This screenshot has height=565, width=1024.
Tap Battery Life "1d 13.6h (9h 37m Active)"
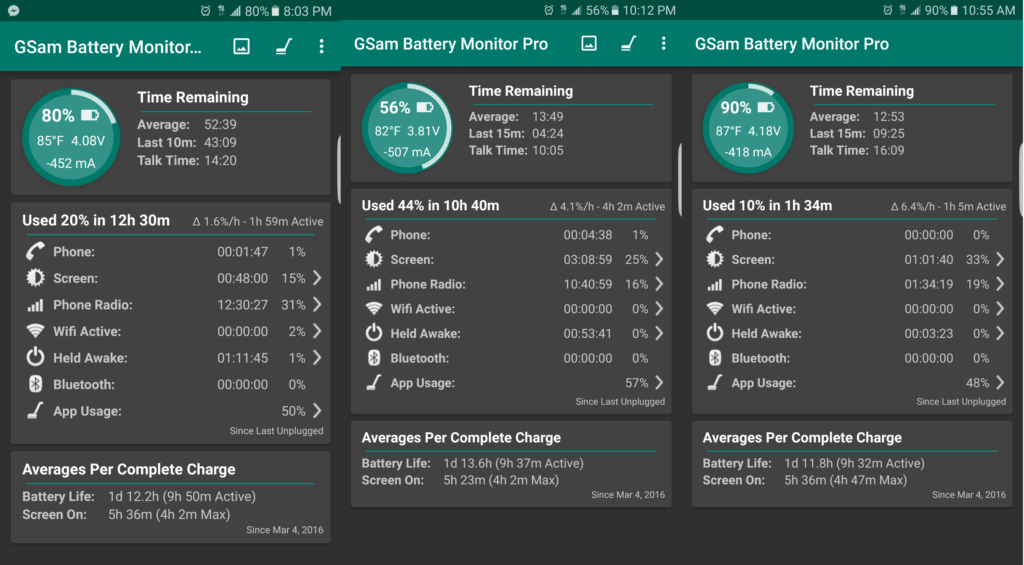(x=513, y=463)
